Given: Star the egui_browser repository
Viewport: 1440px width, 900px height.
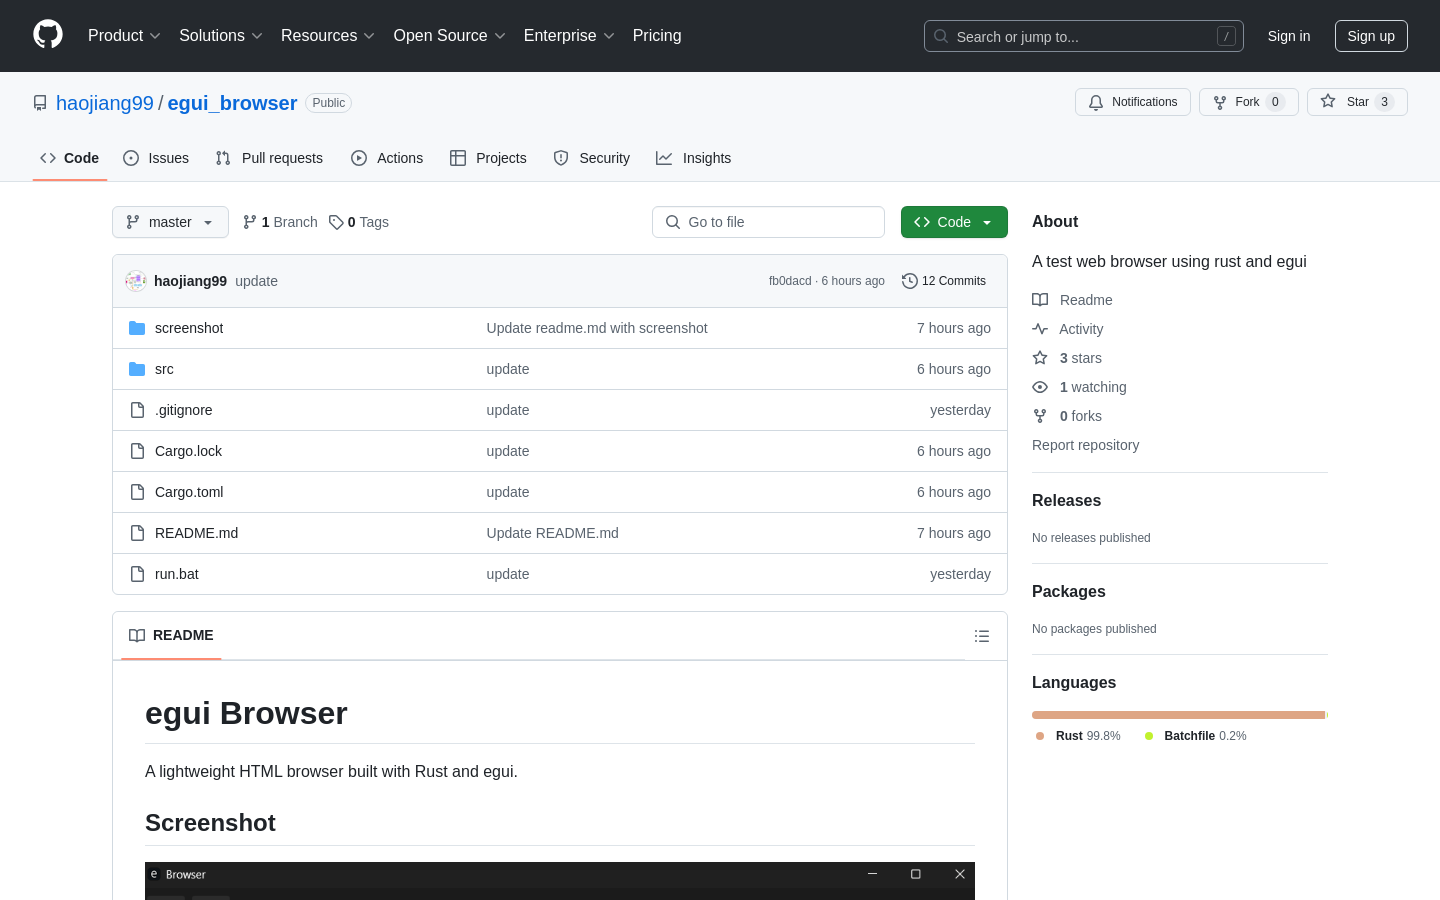Looking at the screenshot, I should click(1357, 102).
